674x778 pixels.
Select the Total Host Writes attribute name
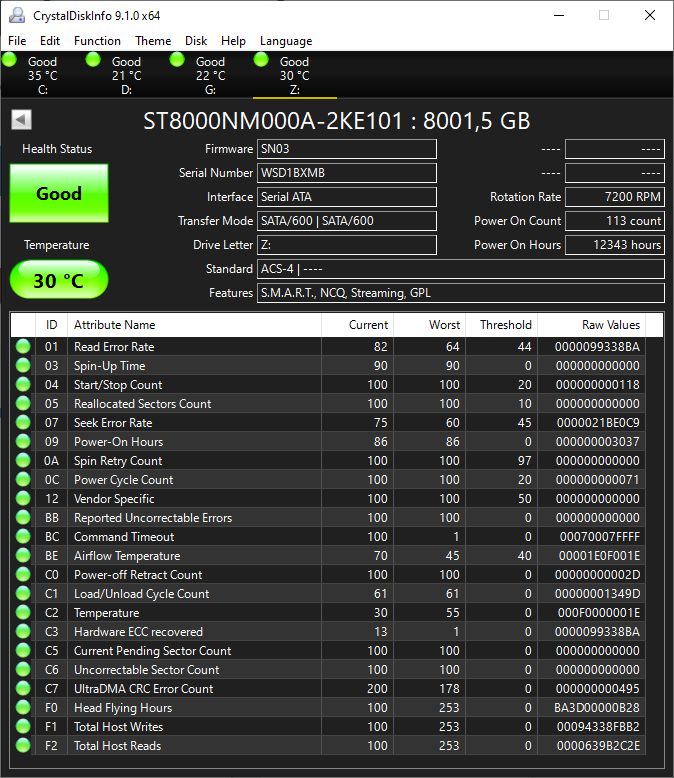tap(118, 727)
